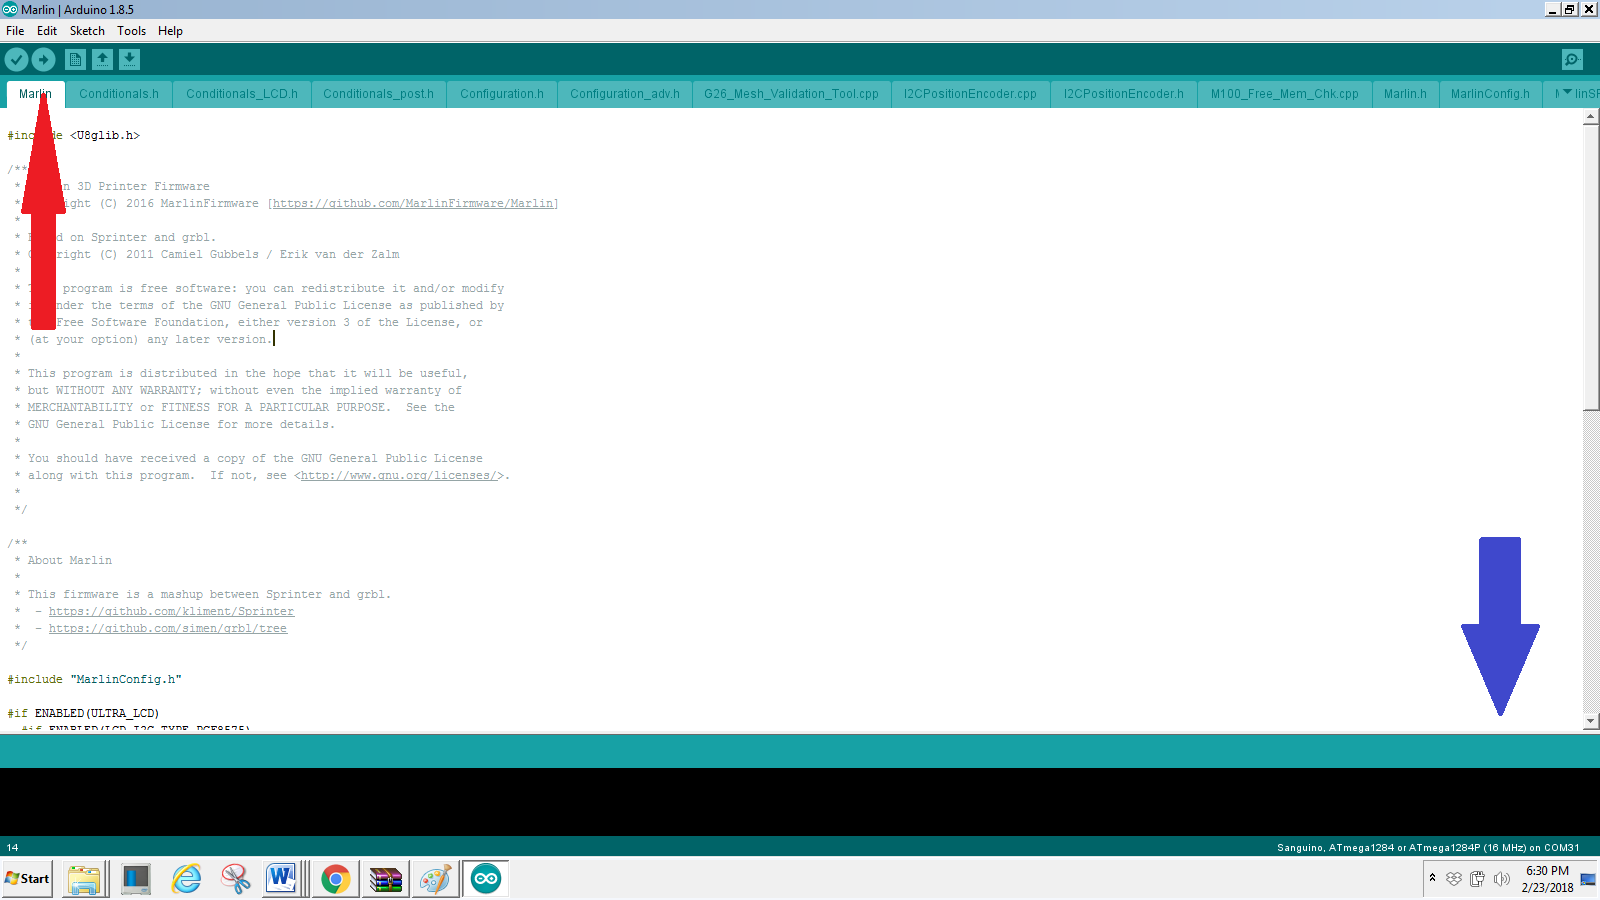Open Paint from taskbar
The image size is (1600, 900).
435,879
